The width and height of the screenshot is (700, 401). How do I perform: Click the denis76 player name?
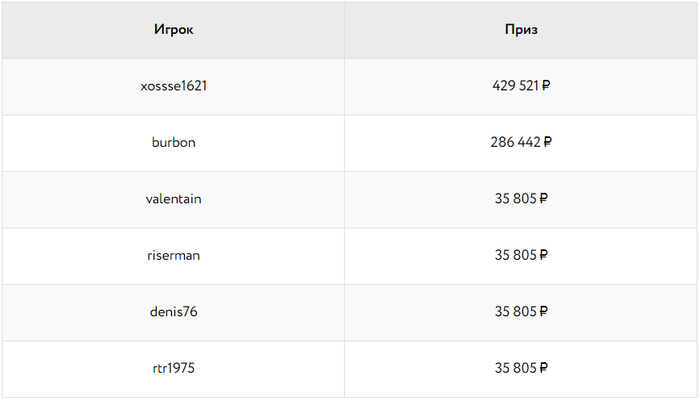(x=173, y=312)
